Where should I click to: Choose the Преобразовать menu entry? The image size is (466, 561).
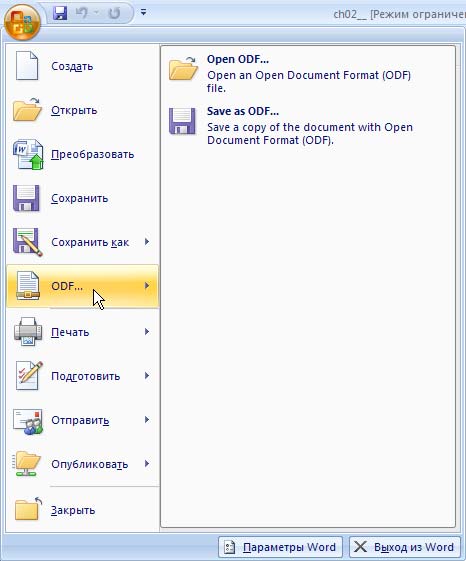[83, 154]
